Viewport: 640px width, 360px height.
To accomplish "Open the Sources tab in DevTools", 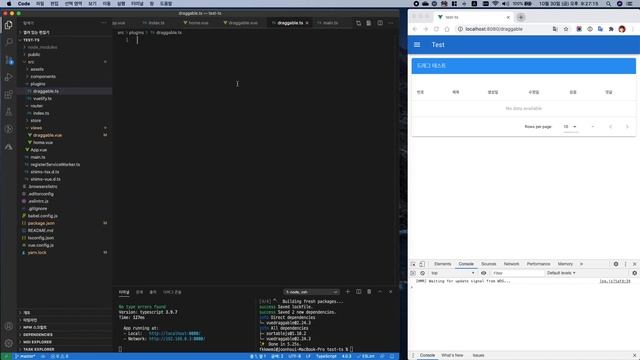I will [489, 264].
